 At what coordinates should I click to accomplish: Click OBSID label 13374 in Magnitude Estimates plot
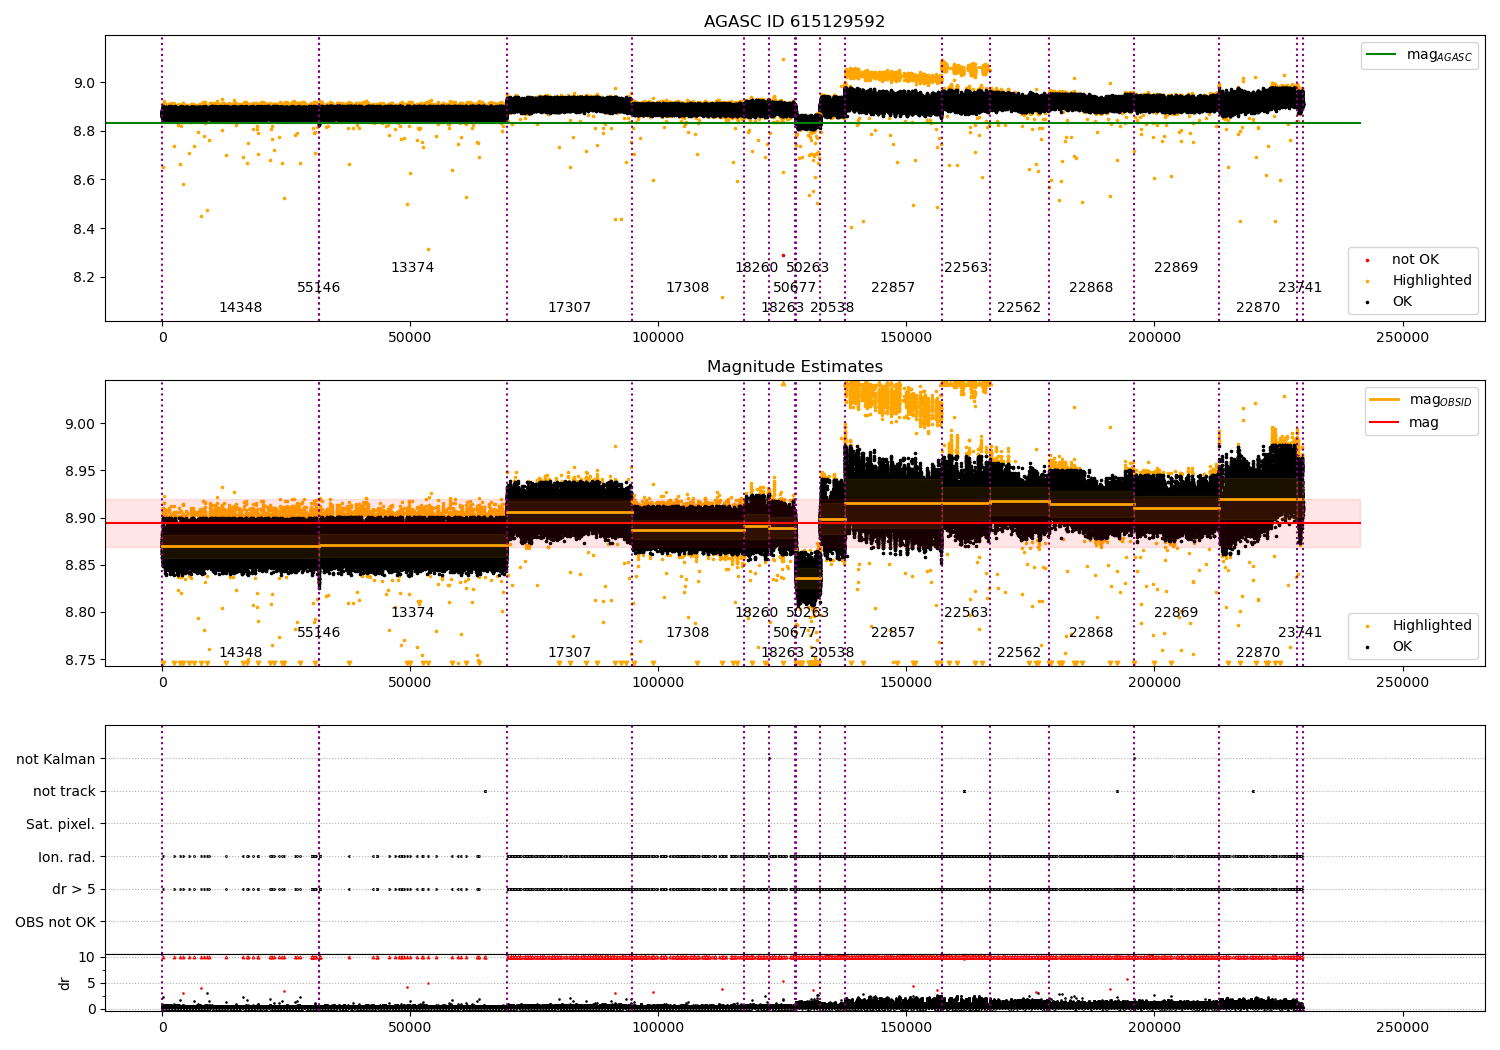(412, 613)
